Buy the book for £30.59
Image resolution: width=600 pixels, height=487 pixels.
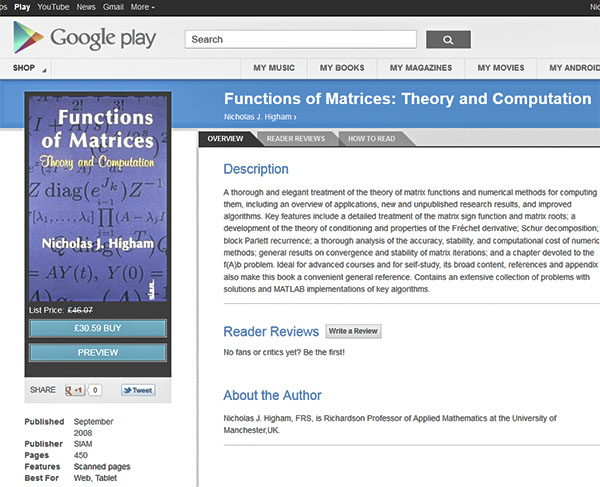98,328
